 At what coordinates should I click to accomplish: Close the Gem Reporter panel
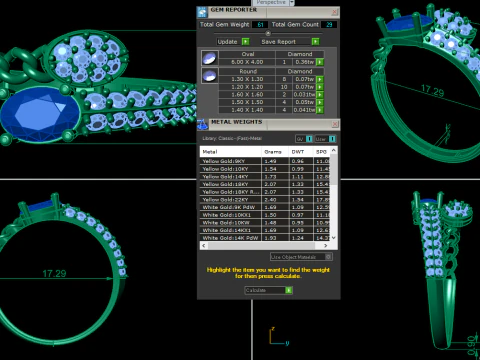tap(334, 12)
